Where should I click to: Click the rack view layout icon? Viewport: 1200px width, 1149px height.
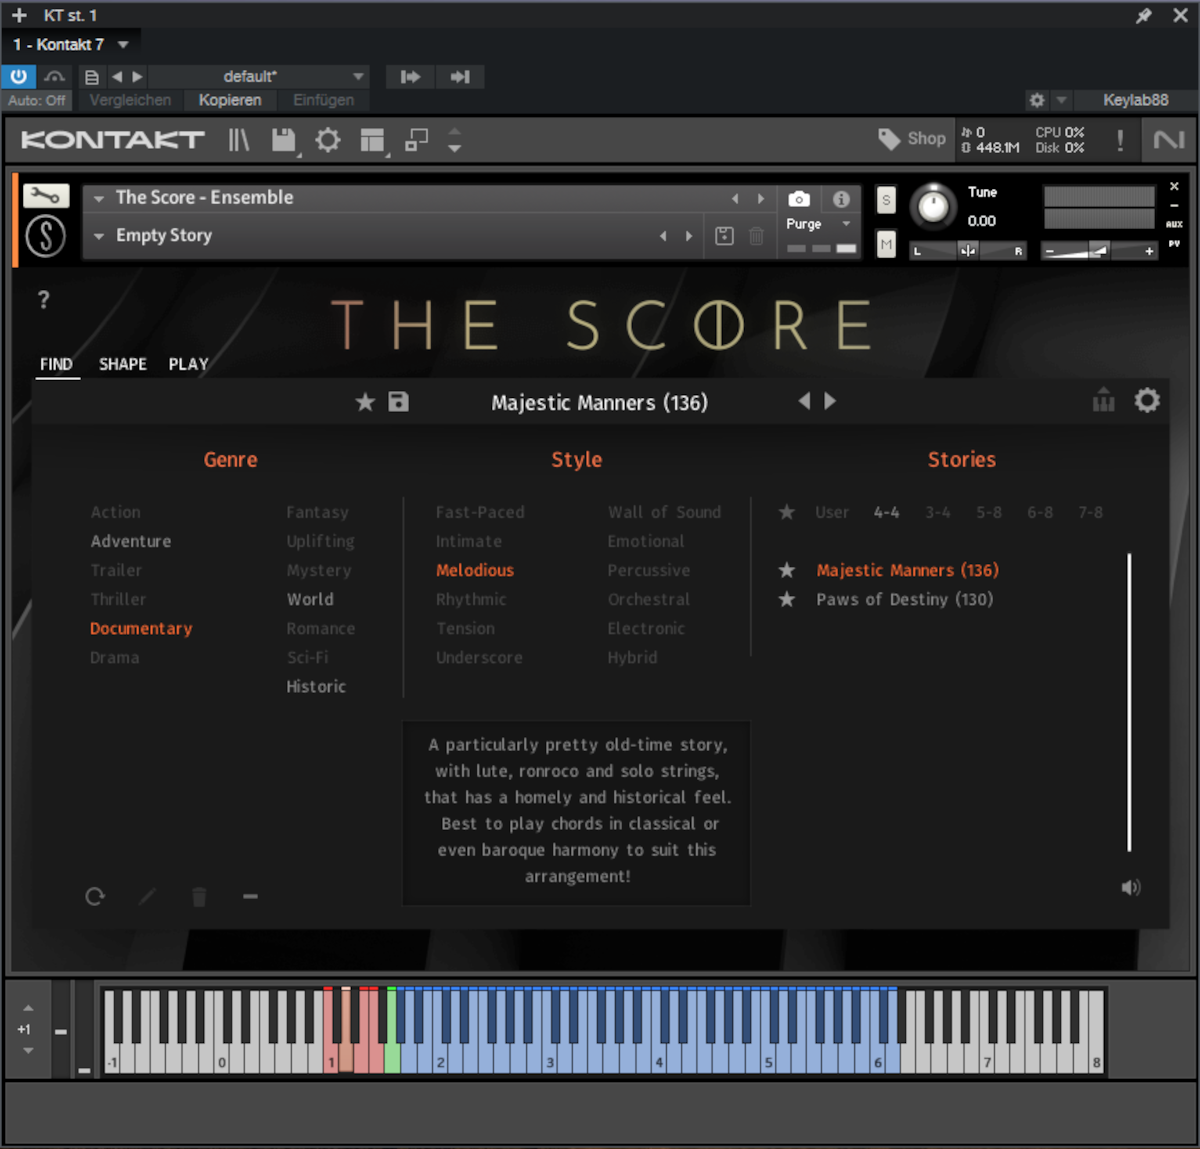coord(372,140)
